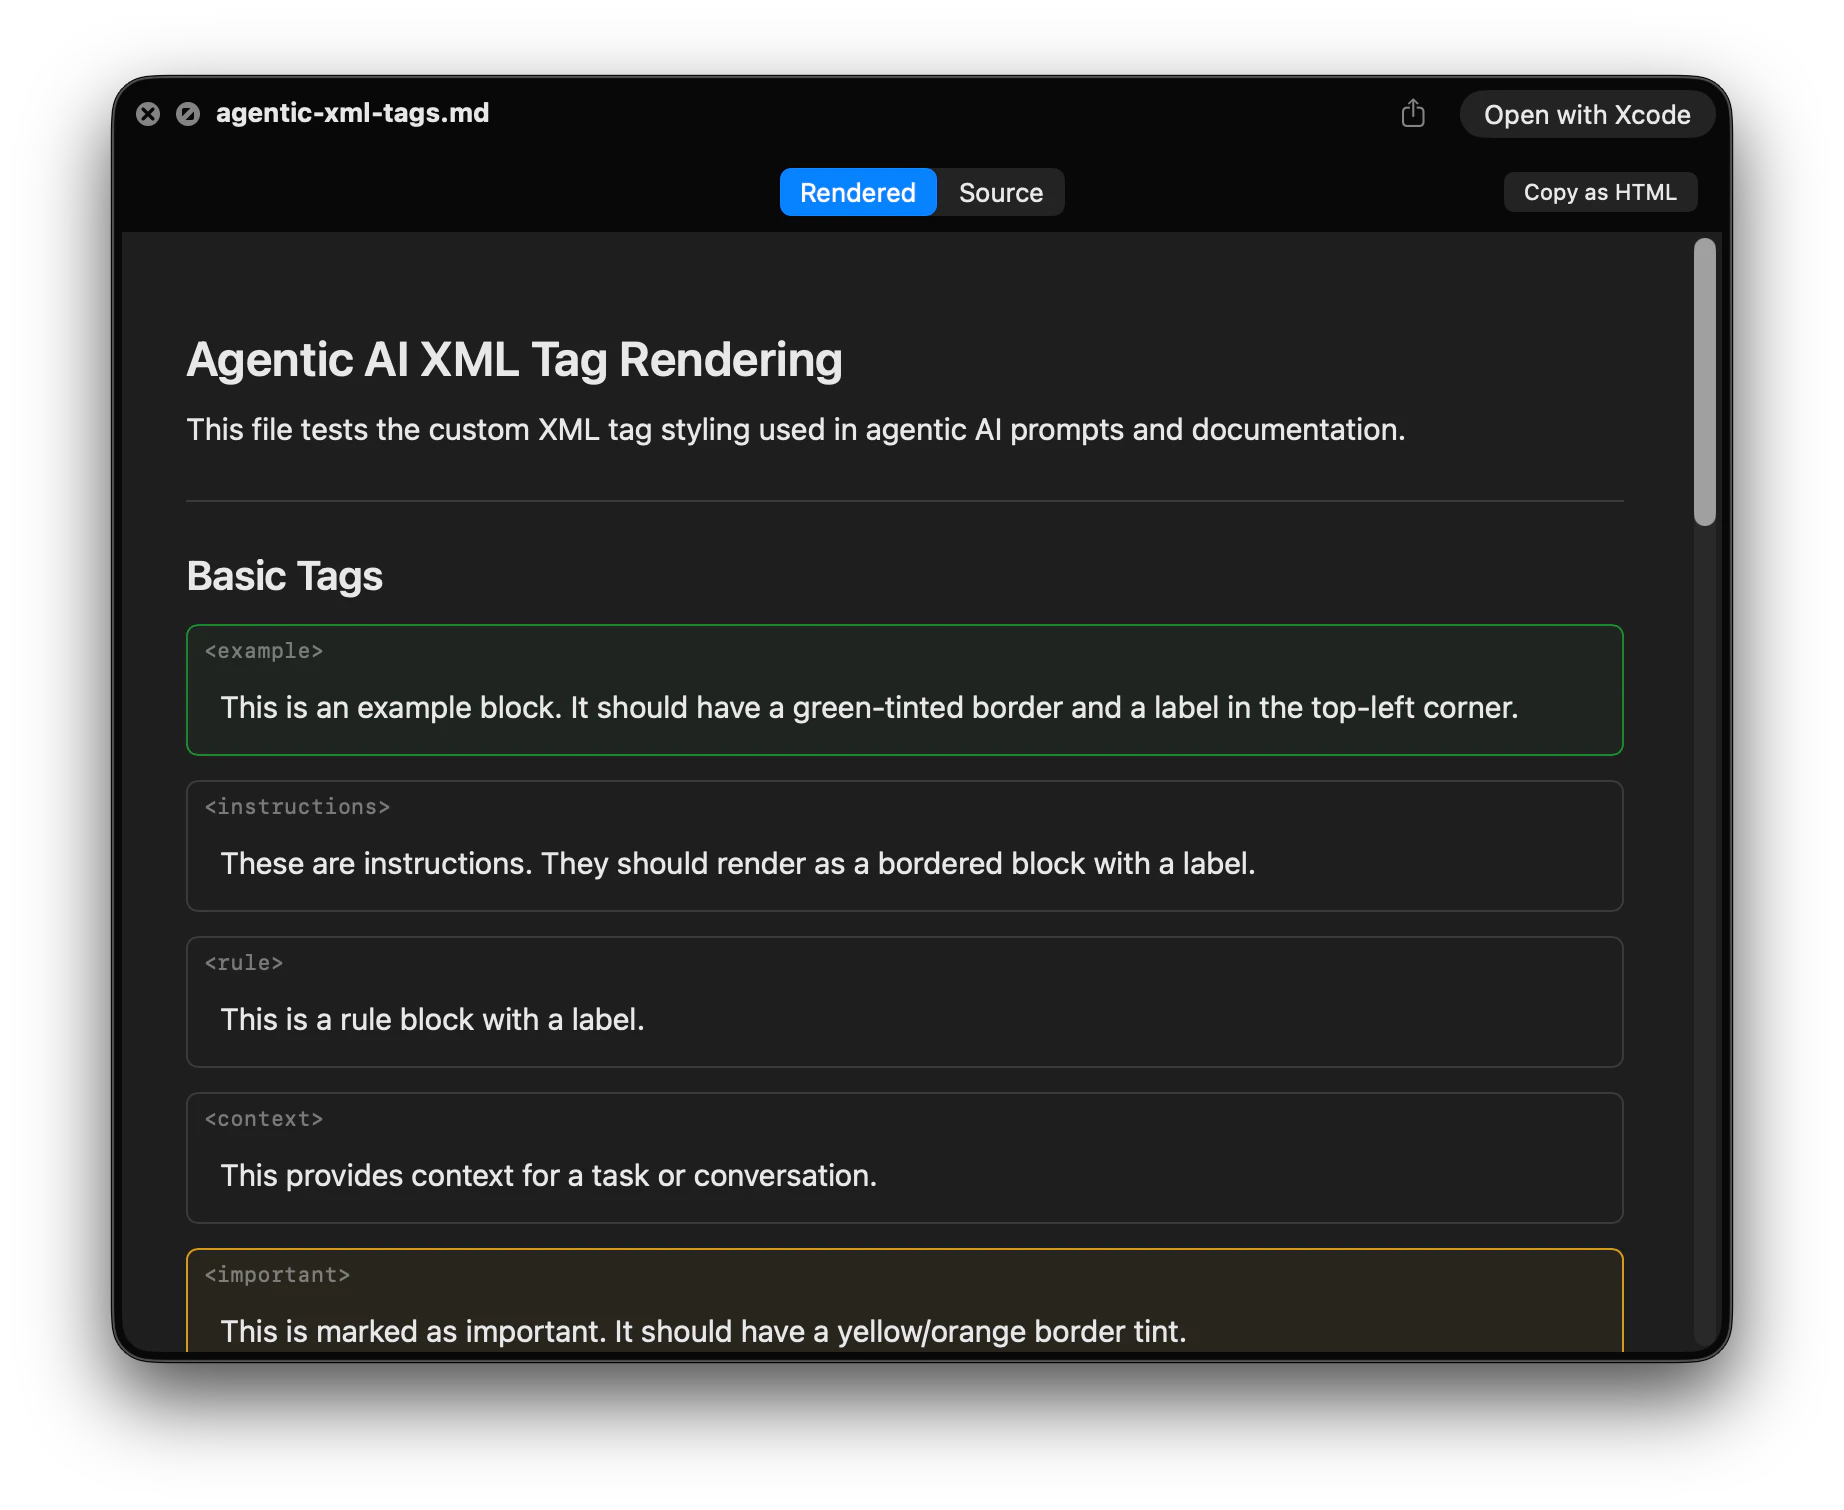Click the filename agentic-xml-tags.md in the title bar

coord(353,113)
